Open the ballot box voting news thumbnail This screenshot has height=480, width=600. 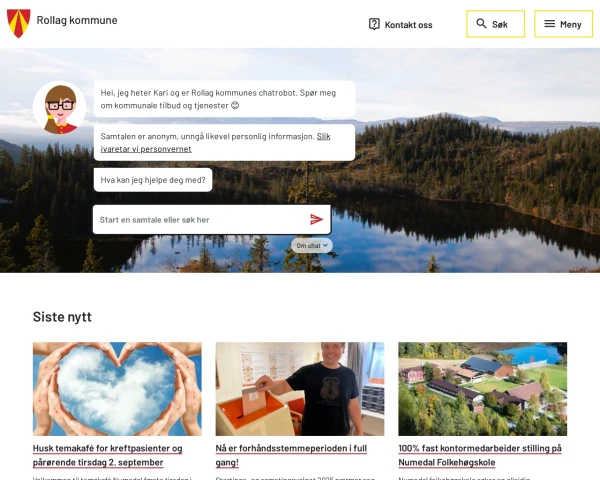[x=300, y=389]
